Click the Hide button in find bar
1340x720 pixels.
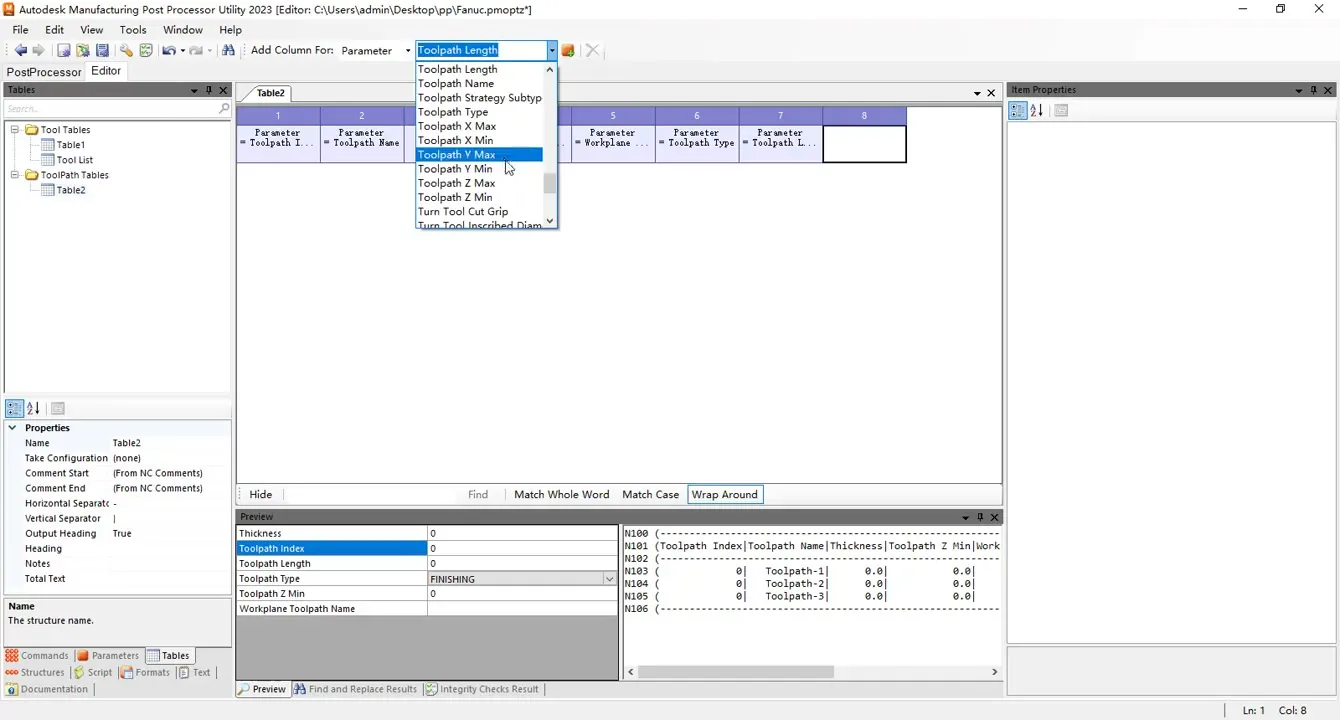pos(261,494)
